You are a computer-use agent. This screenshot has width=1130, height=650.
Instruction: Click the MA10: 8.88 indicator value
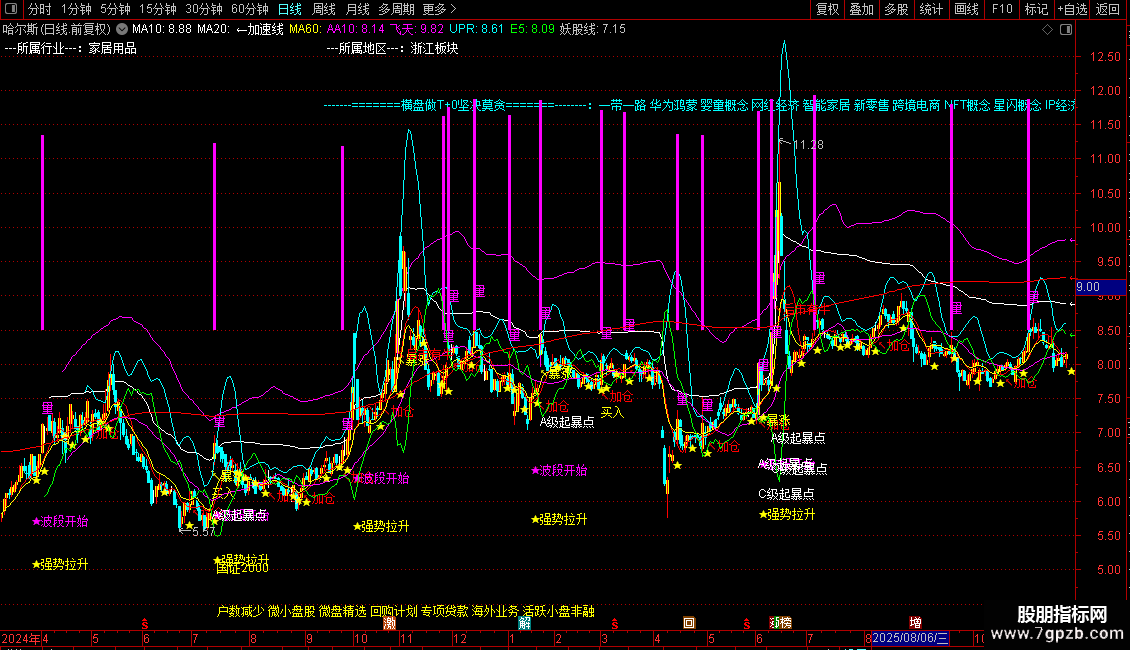coord(161,30)
